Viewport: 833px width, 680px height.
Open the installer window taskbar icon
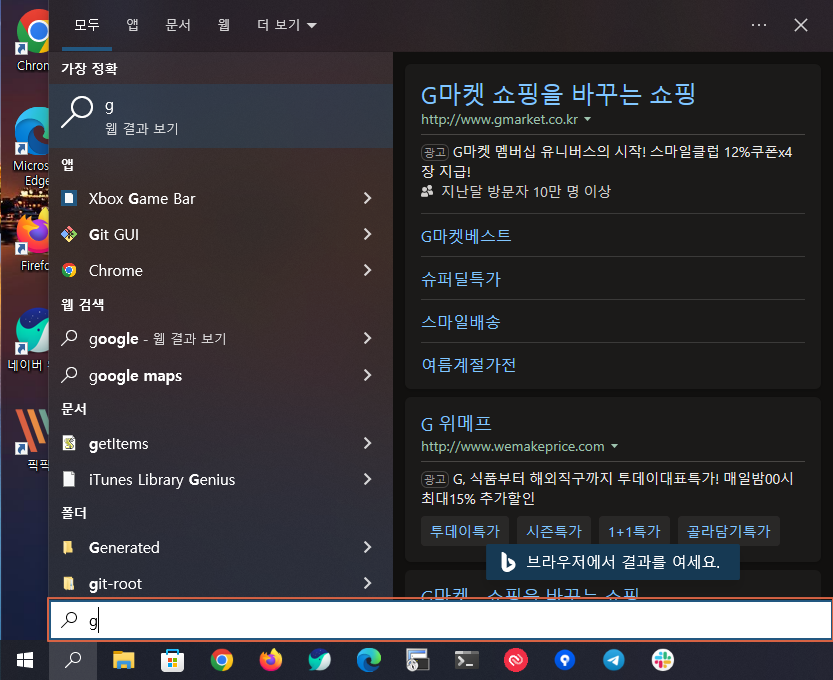[x=418, y=660]
